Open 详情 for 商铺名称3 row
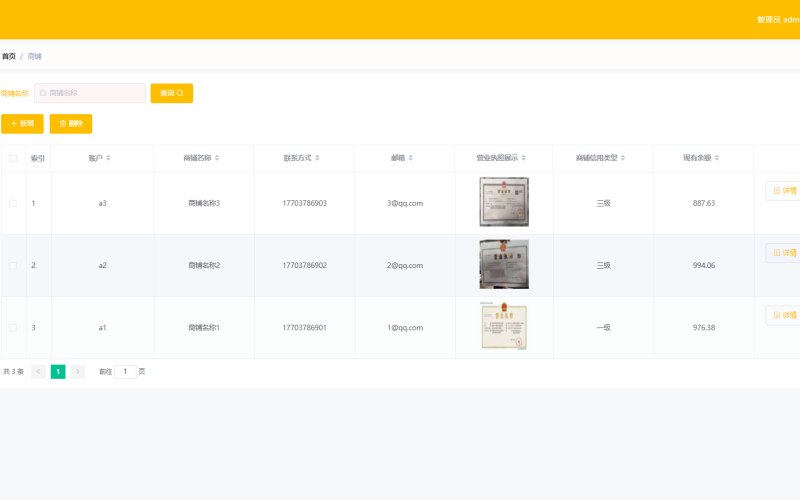The image size is (800, 500). pyautogui.click(x=783, y=191)
